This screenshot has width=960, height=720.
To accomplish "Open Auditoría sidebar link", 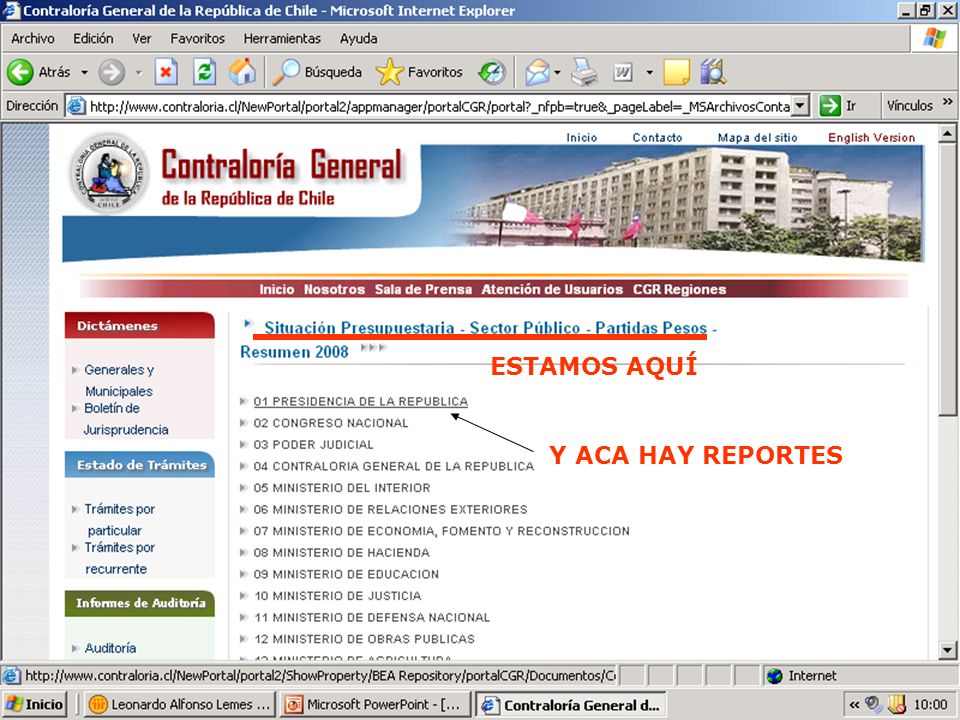I will click(110, 648).
